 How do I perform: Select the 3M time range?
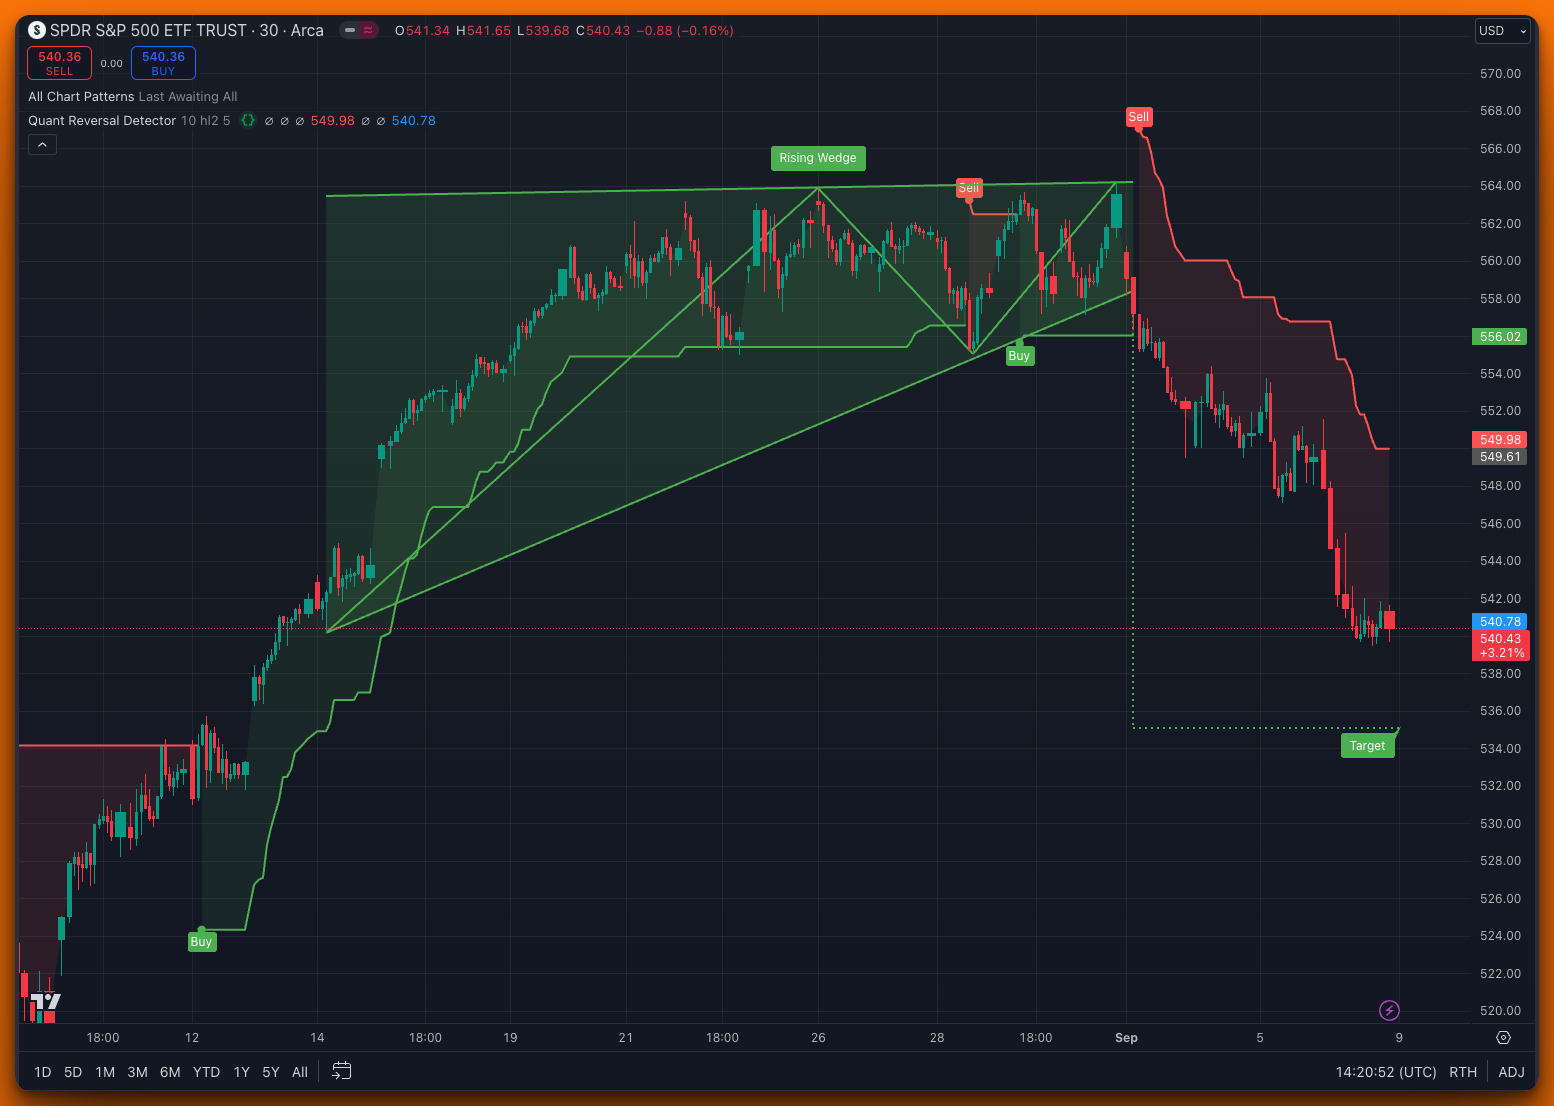(x=138, y=1072)
